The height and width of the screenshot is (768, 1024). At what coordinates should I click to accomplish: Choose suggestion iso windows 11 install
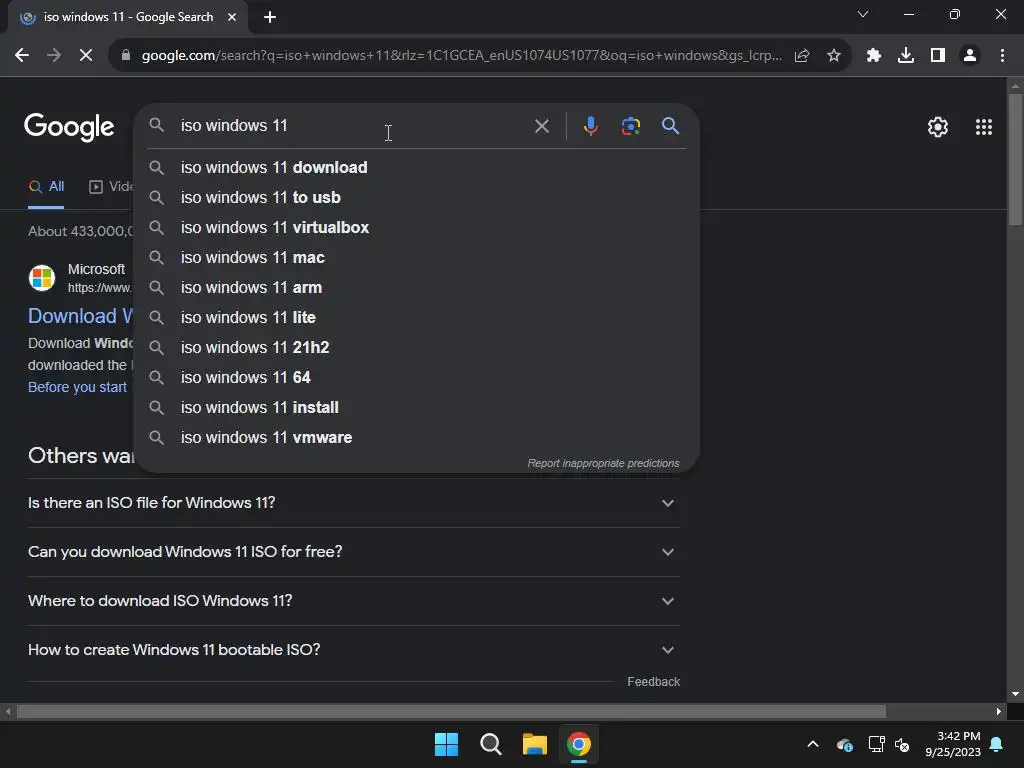point(416,408)
